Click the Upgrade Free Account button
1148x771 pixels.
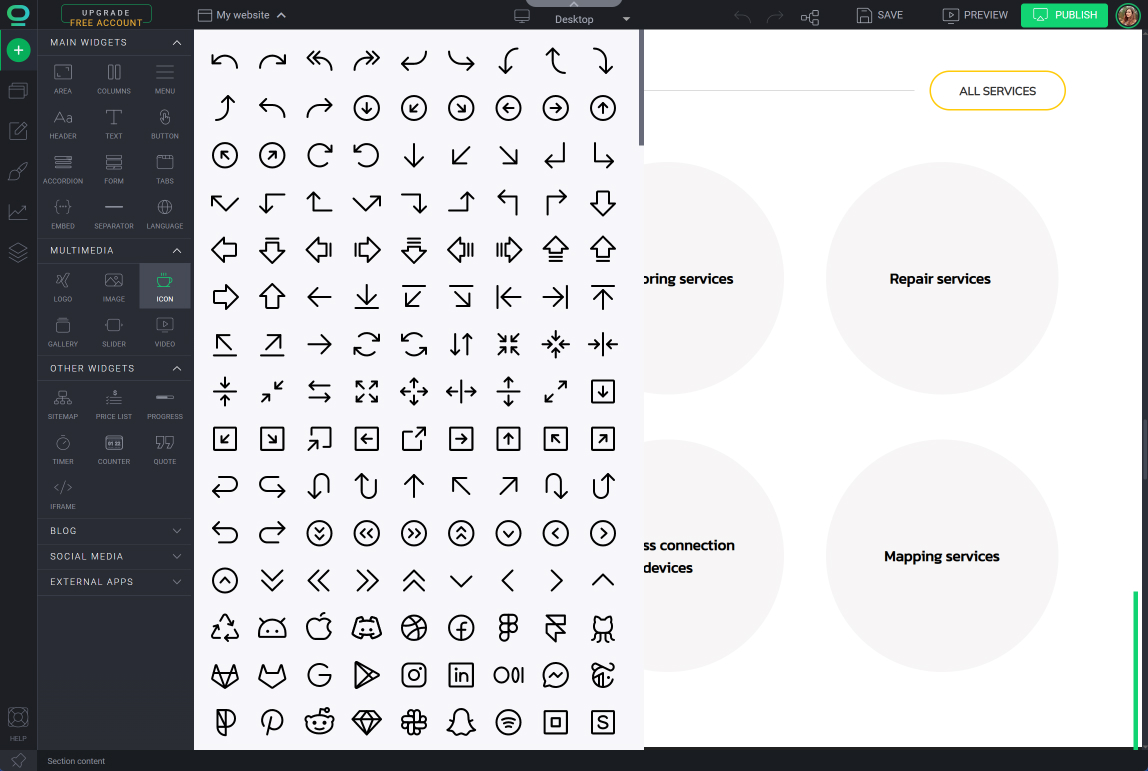(106, 15)
